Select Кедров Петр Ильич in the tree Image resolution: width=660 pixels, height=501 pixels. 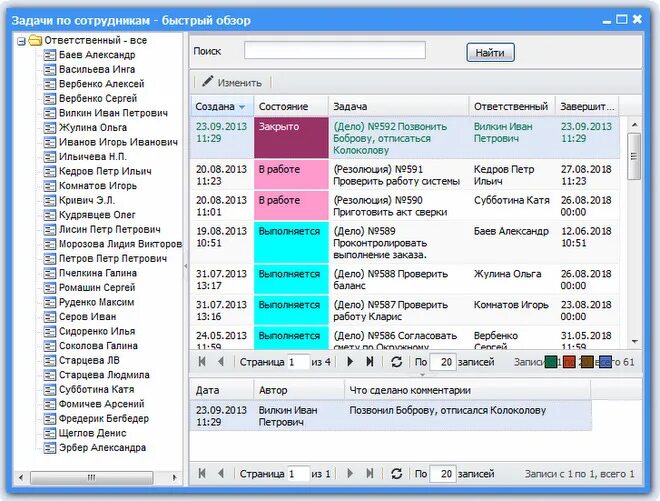pyautogui.click(x=105, y=171)
